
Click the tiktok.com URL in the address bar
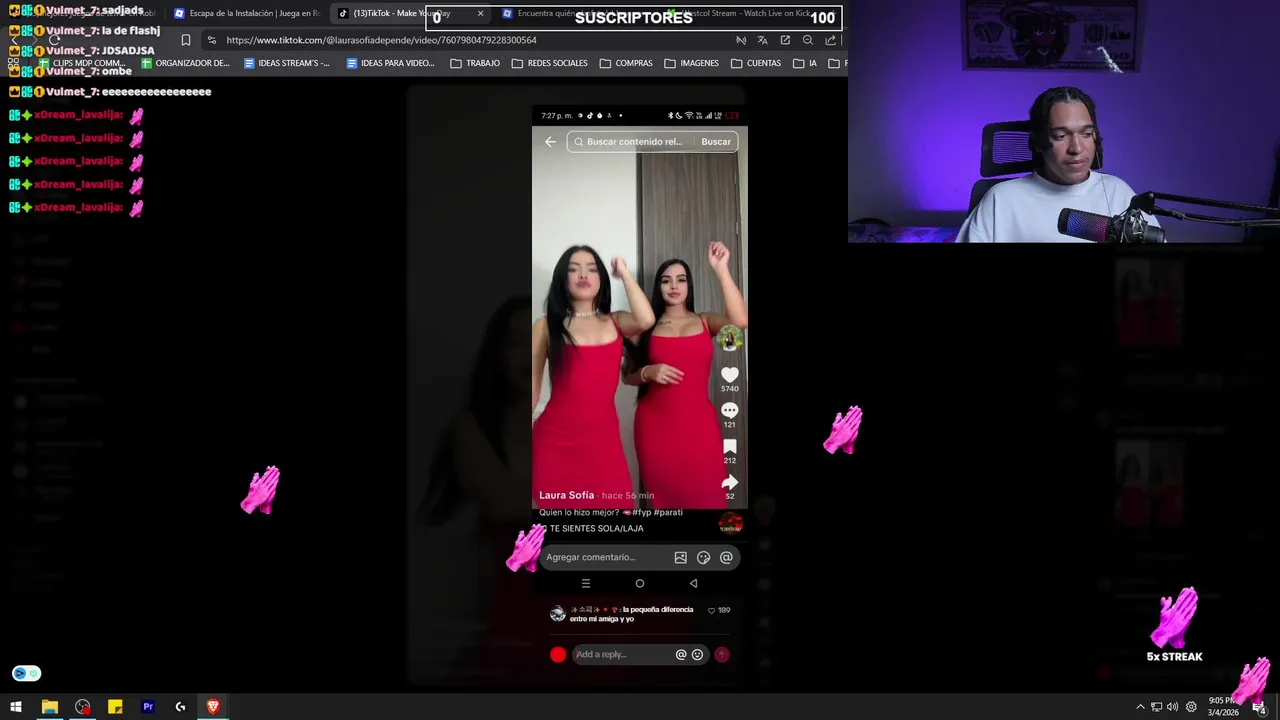point(381,40)
